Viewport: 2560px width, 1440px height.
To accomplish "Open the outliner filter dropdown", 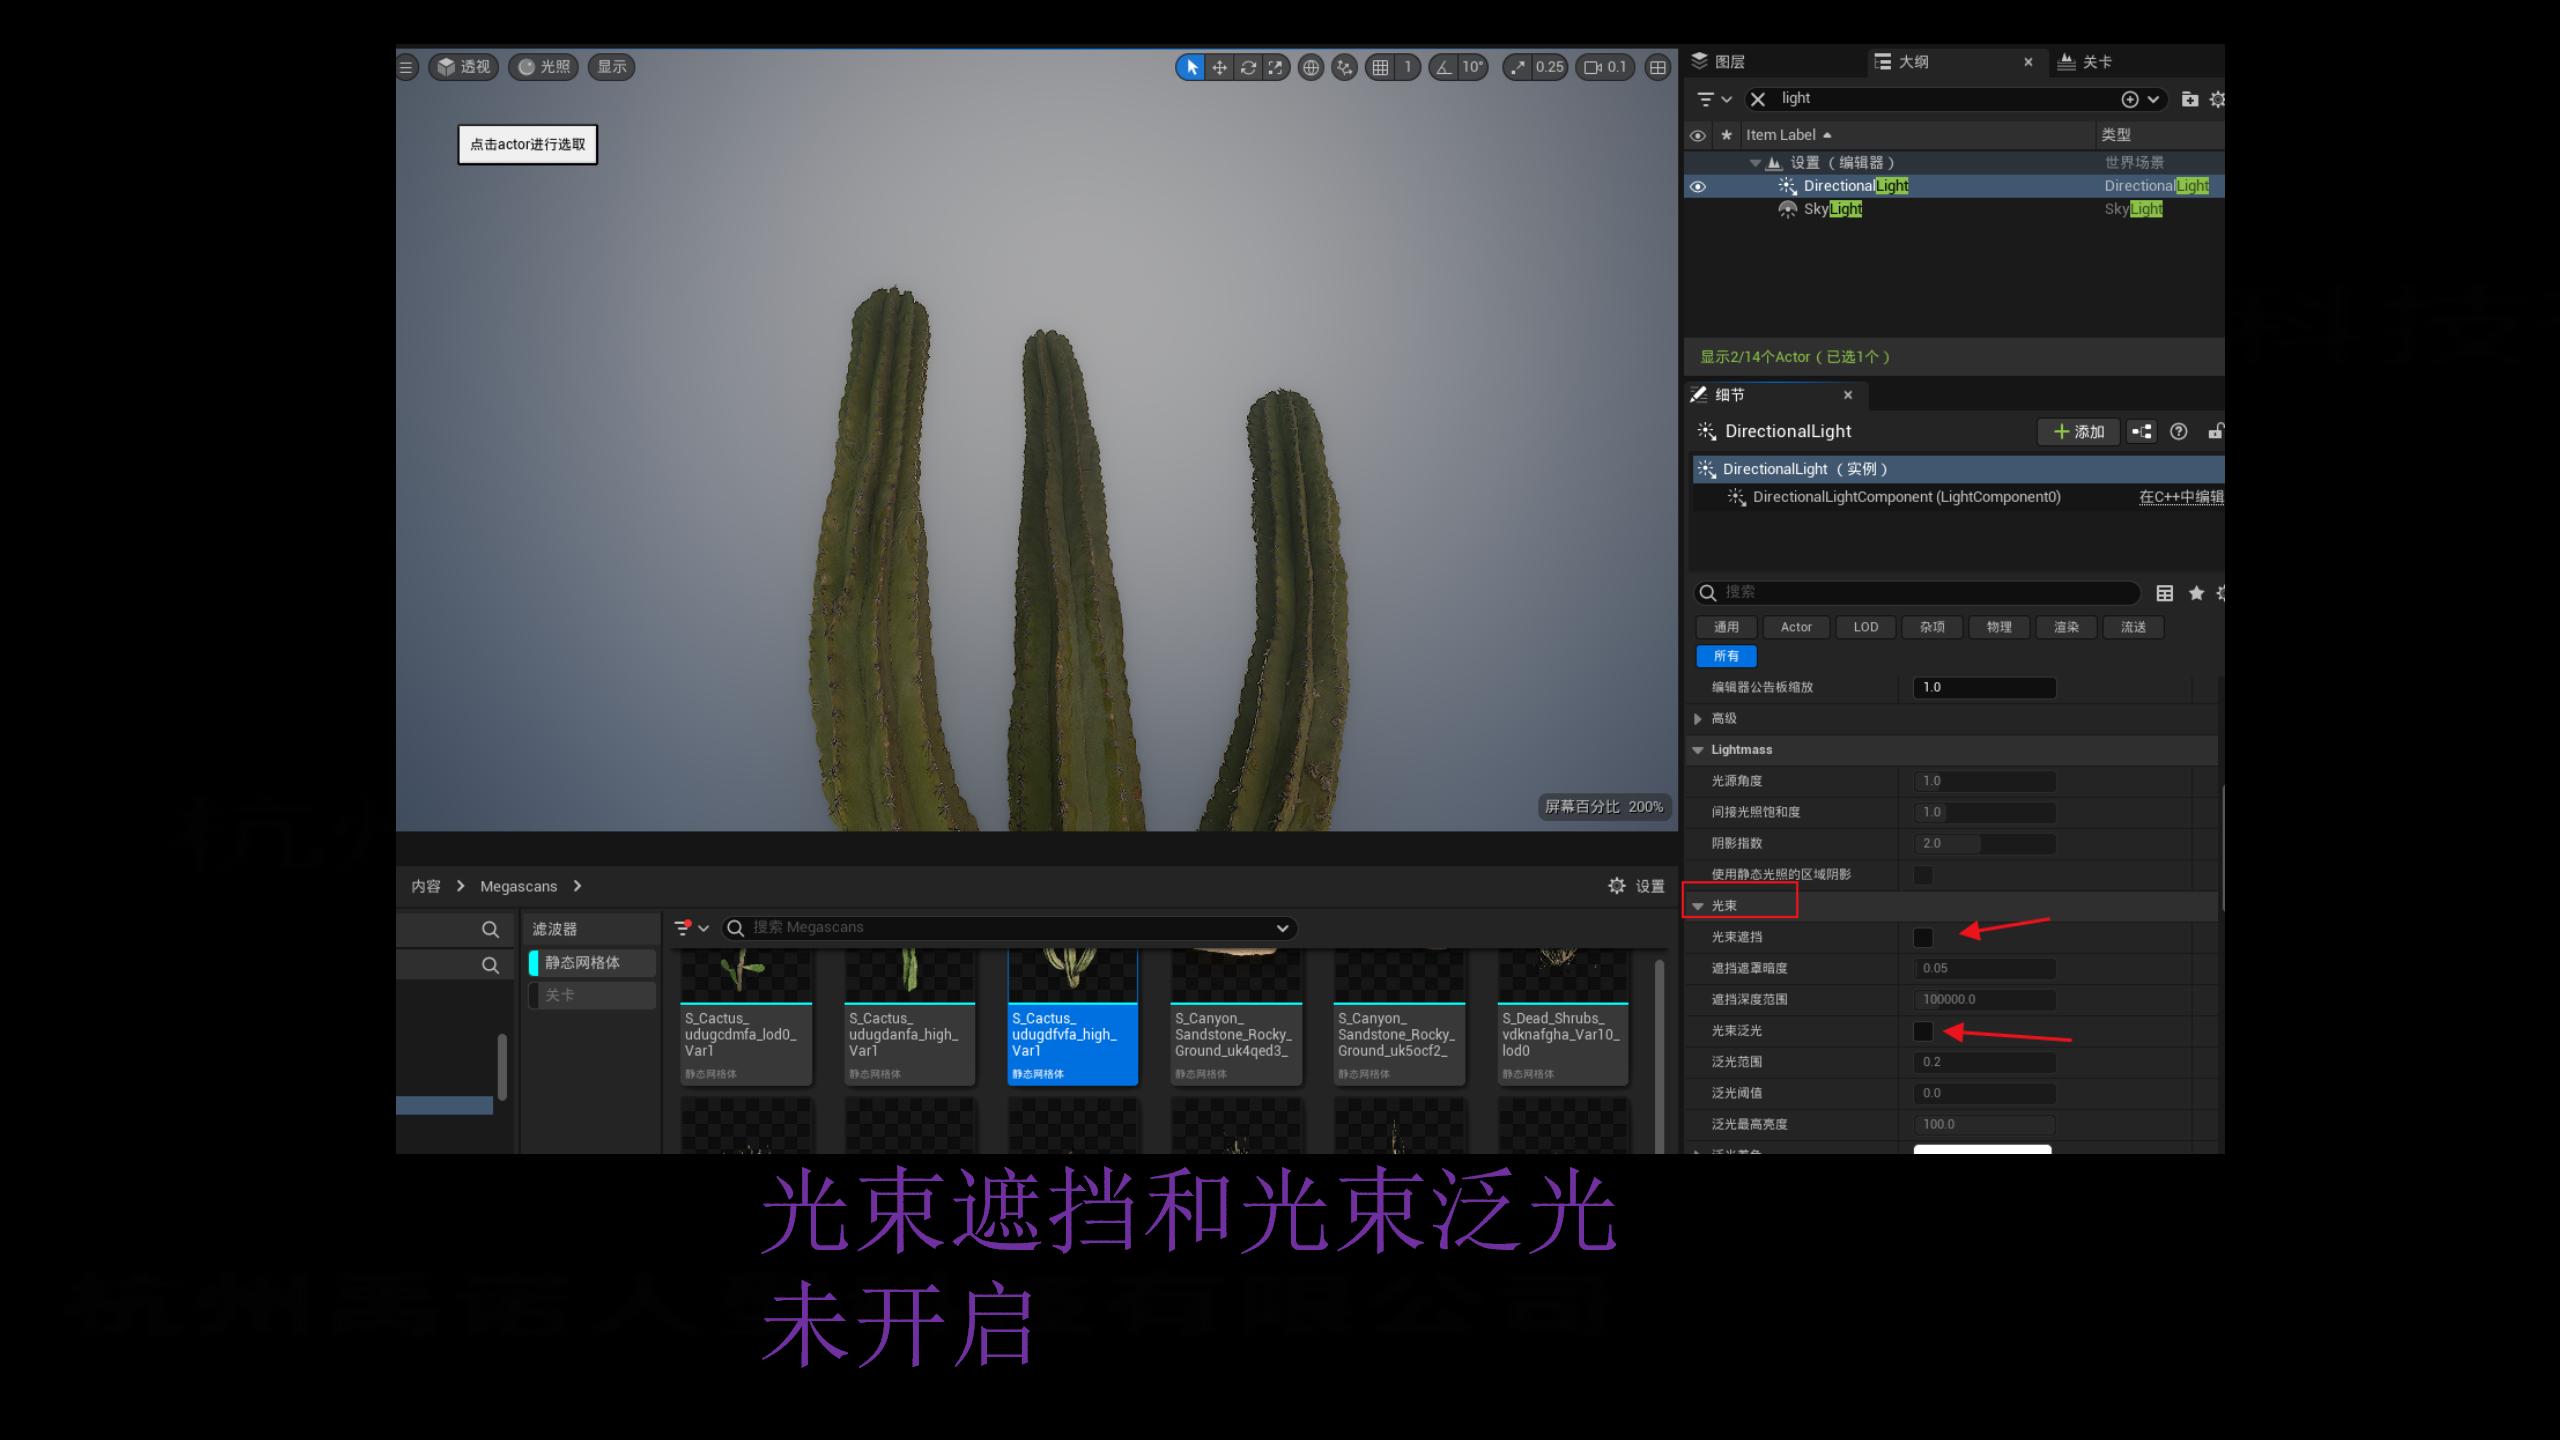I will tap(1714, 99).
